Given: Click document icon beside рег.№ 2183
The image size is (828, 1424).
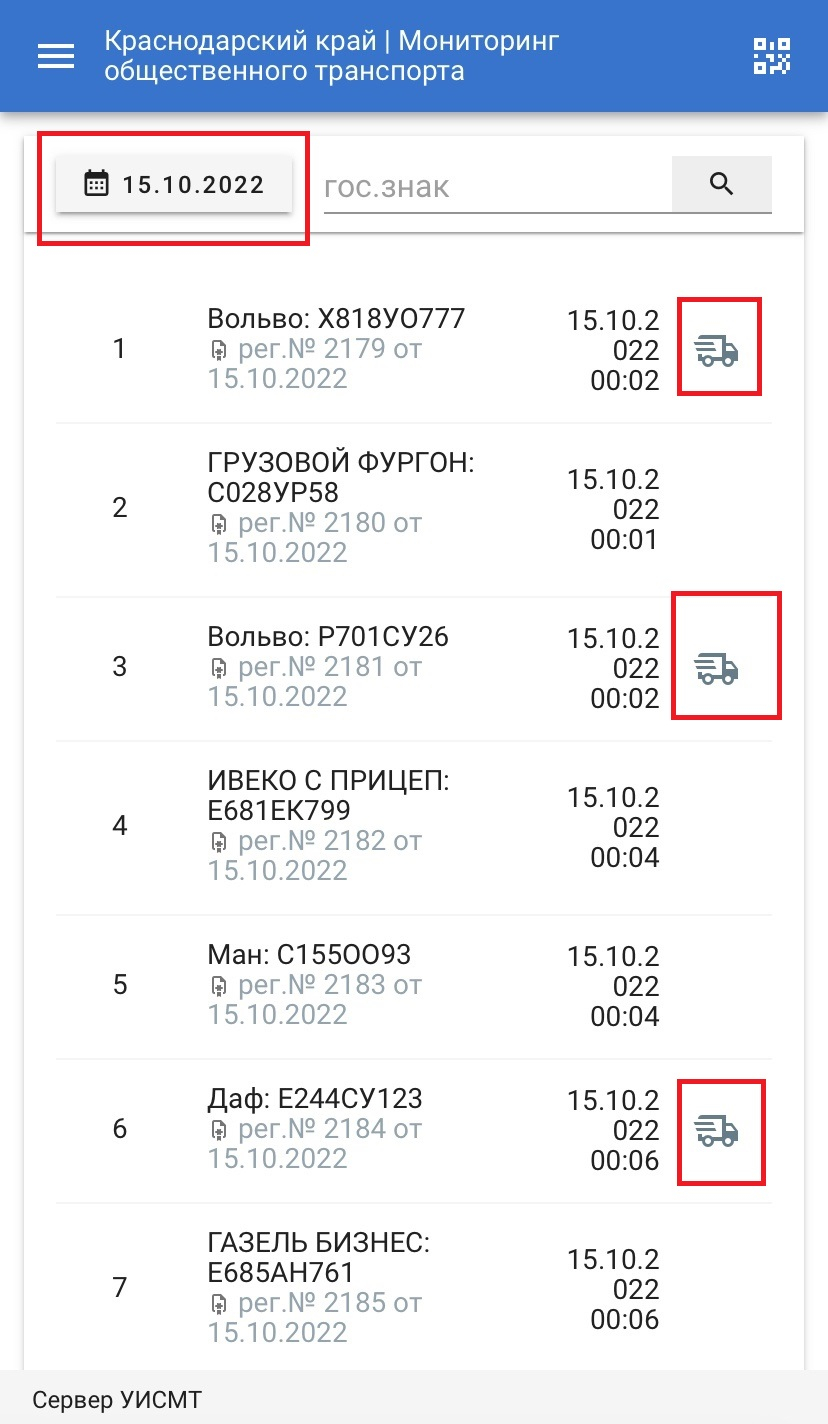Looking at the screenshot, I should pos(219,986).
